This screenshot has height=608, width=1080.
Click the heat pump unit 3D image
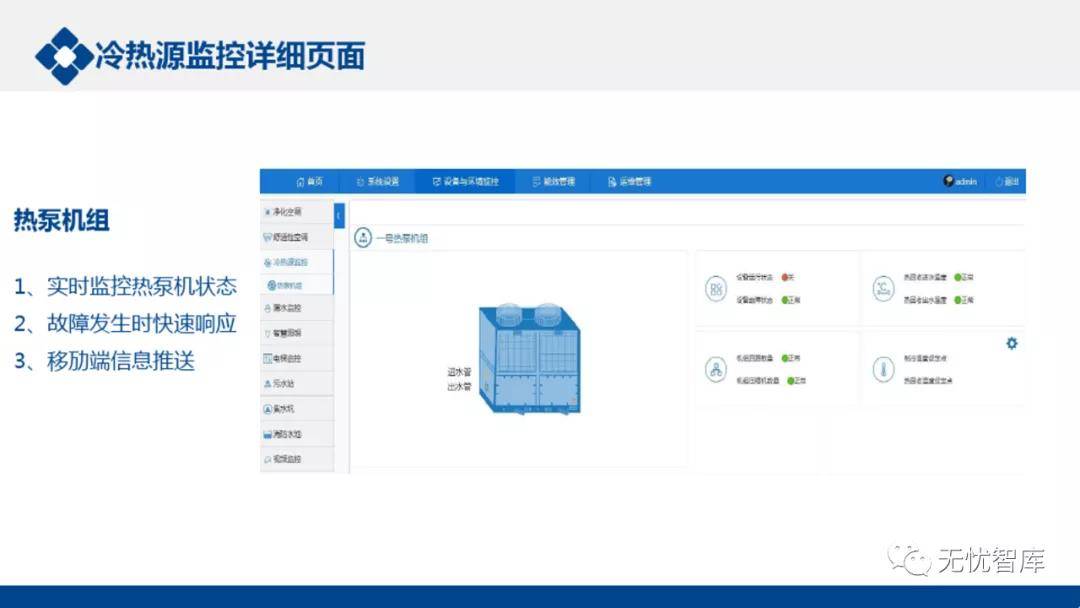coord(528,359)
